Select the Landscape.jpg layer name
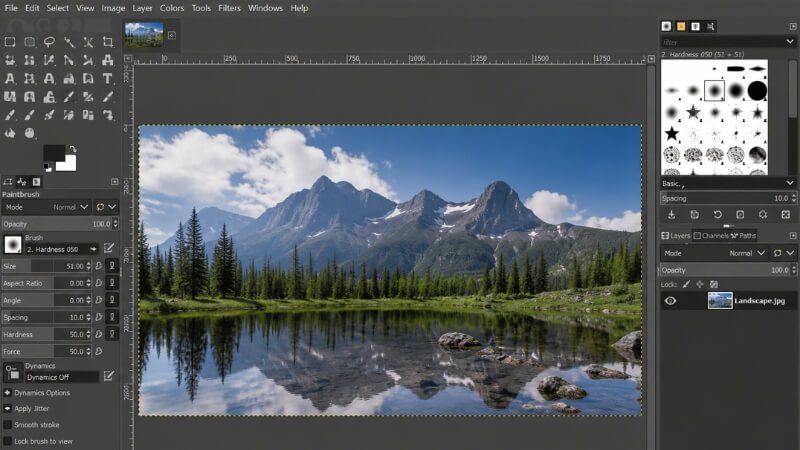Image resolution: width=800 pixels, height=450 pixels. pos(759,301)
